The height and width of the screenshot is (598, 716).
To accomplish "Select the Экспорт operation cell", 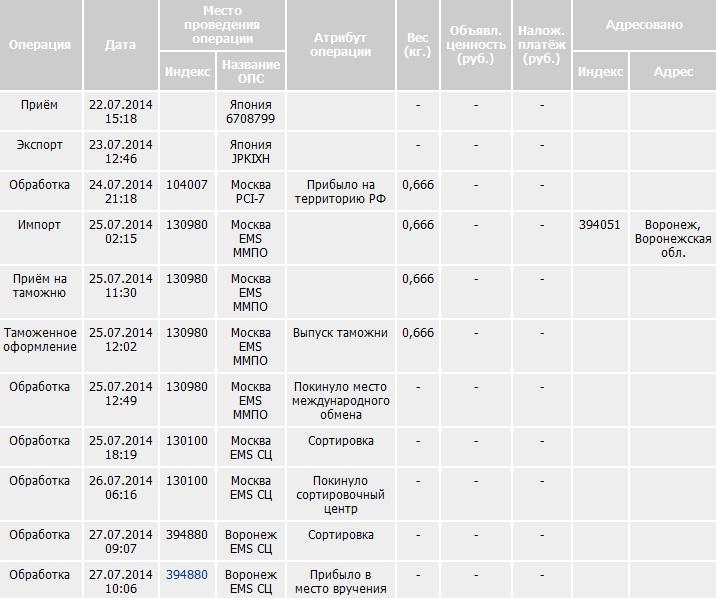I will click(x=41, y=152).
